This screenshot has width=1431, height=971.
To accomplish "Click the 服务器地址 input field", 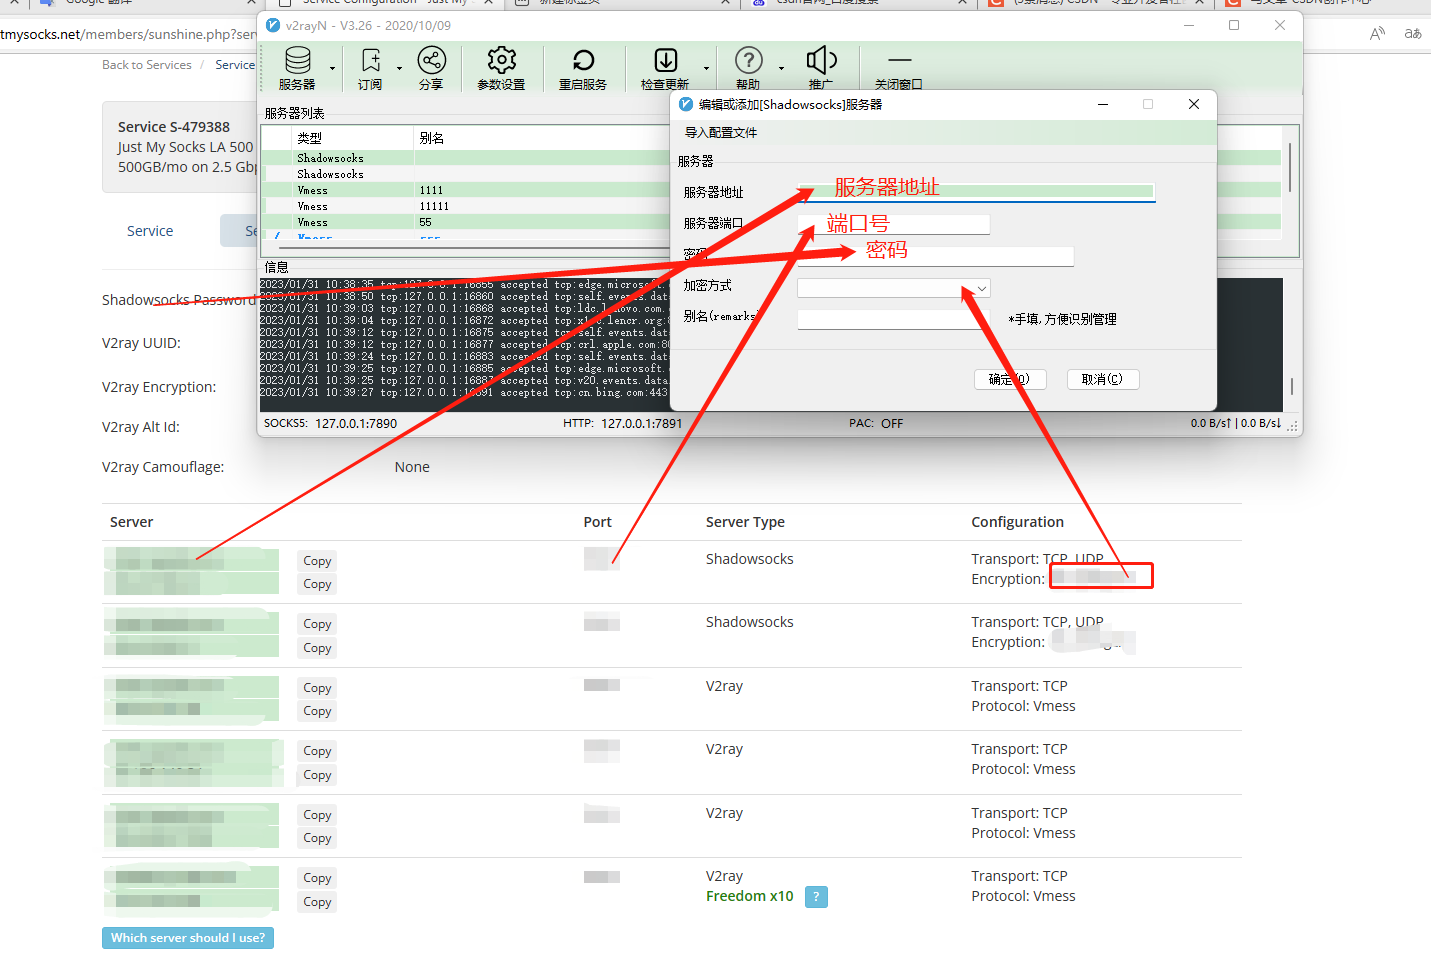I will click(x=976, y=192).
